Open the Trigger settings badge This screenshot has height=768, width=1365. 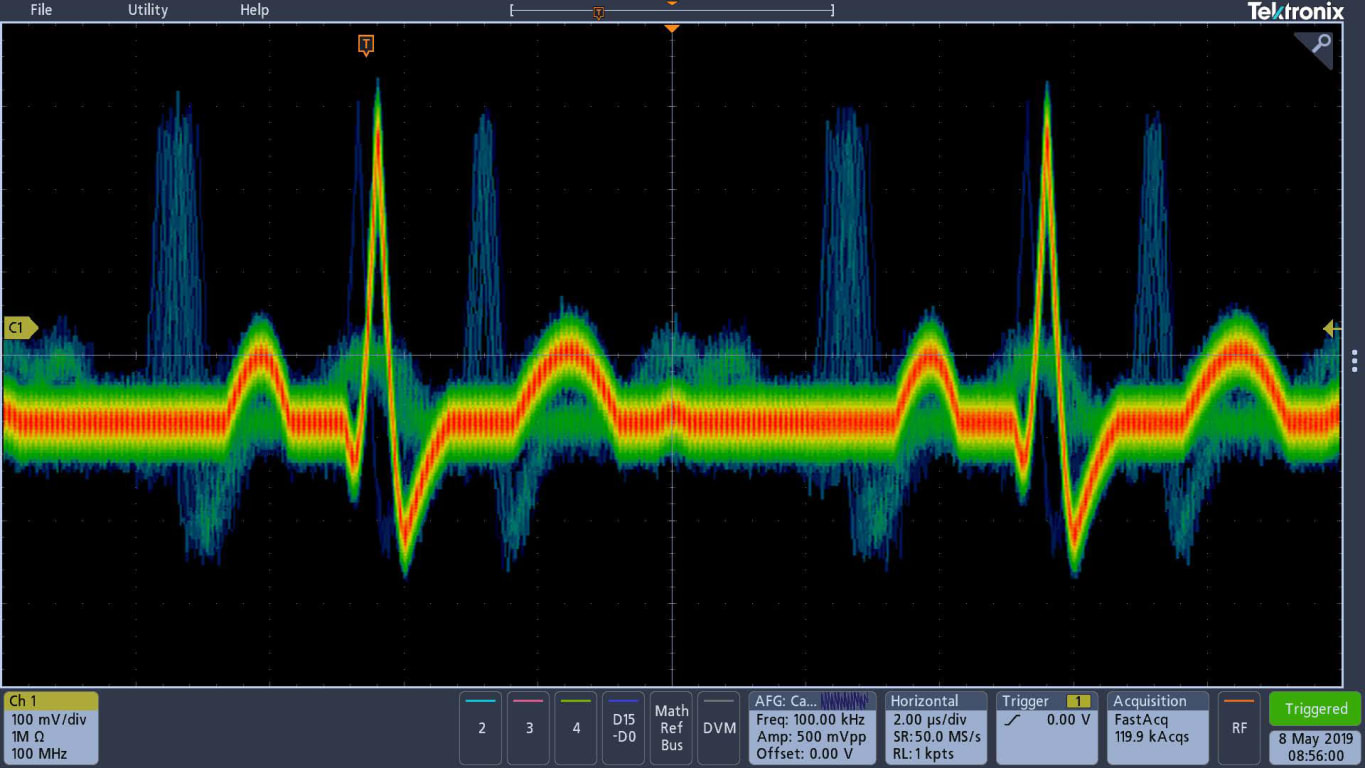pos(1047,728)
